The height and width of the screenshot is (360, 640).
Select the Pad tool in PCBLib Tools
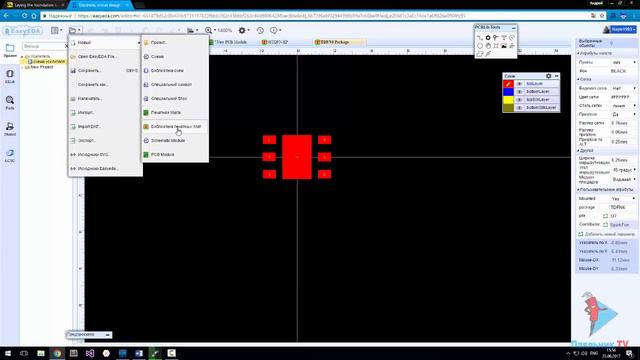488,38
